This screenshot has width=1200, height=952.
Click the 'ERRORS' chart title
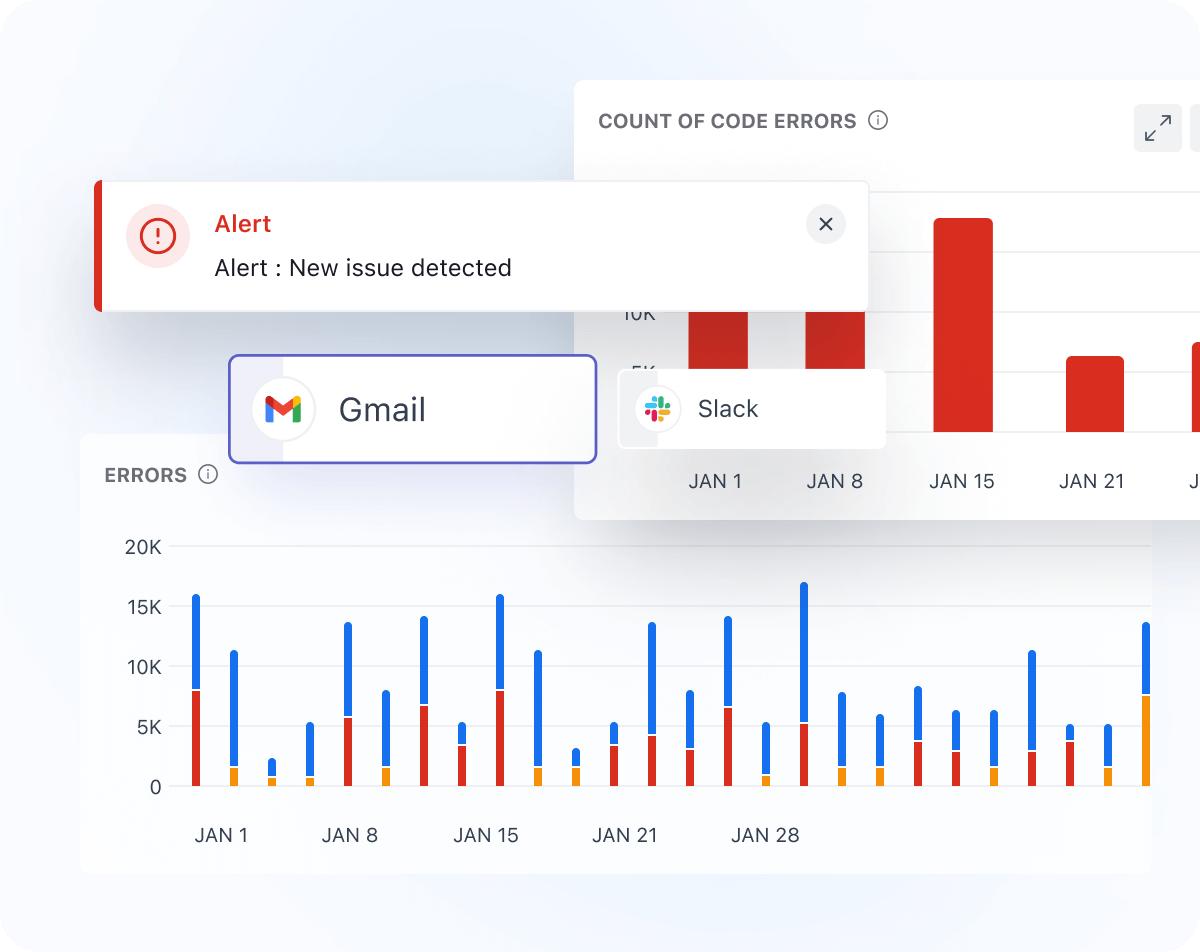146,475
